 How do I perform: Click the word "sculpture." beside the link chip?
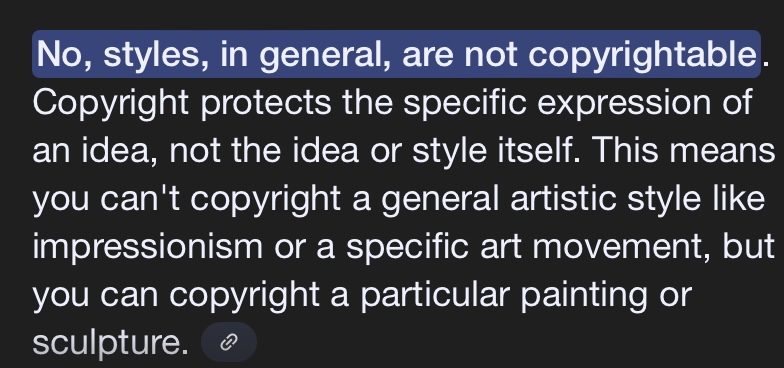click(110, 343)
